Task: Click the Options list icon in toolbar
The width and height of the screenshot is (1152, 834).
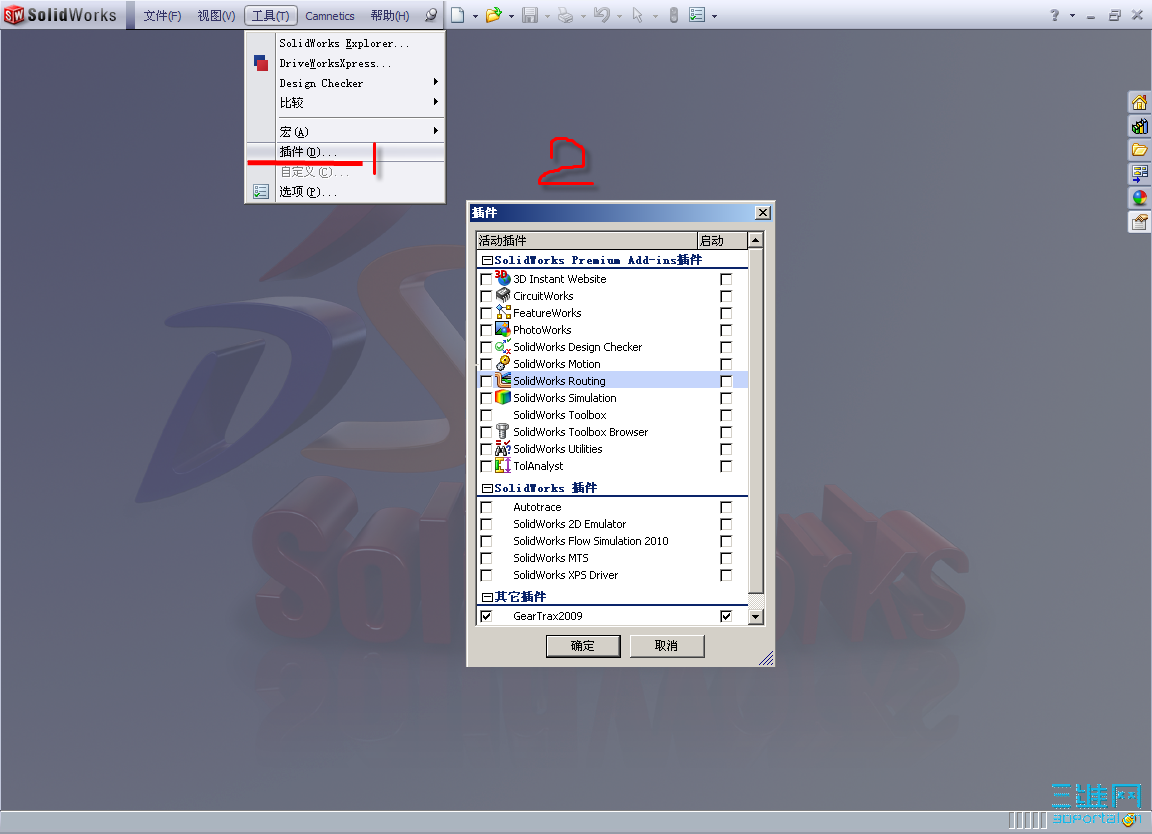Action: [696, 15]
